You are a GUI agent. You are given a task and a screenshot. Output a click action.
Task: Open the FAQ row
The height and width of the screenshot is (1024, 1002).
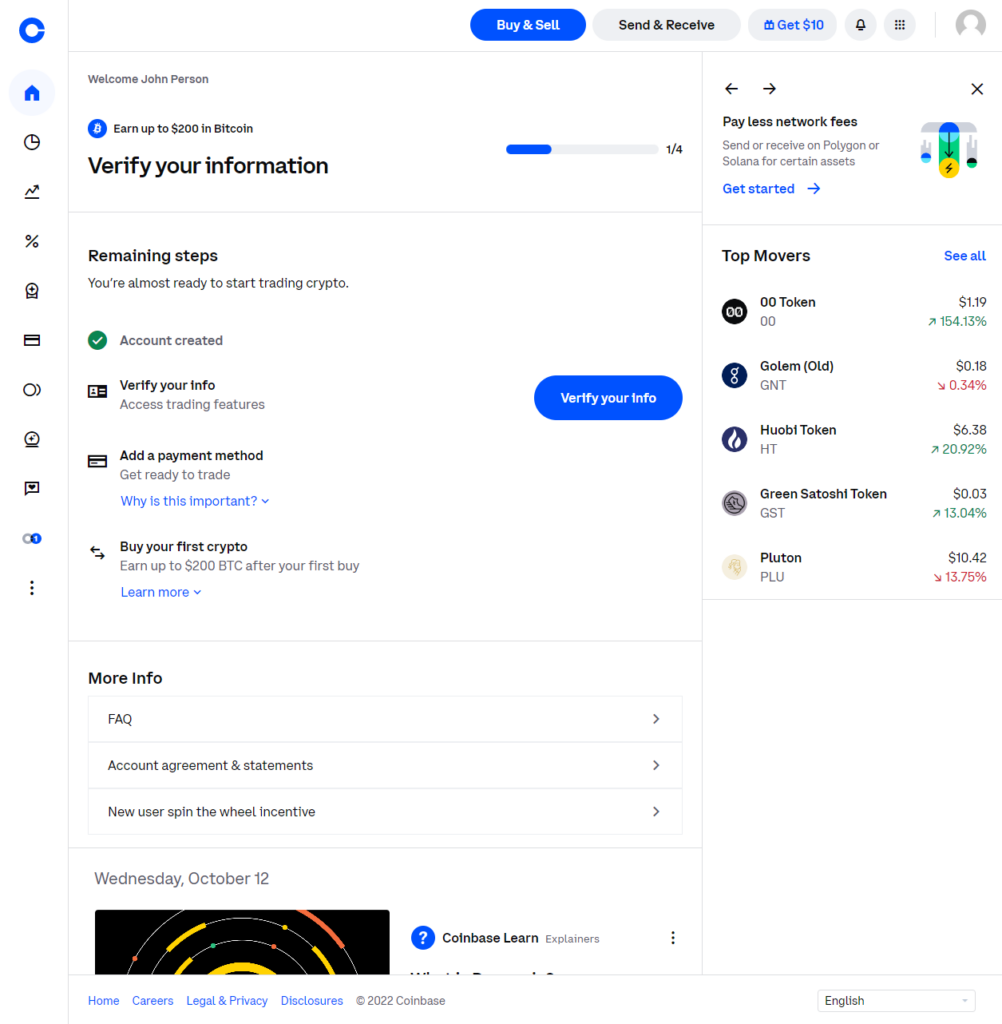point(385,719)
